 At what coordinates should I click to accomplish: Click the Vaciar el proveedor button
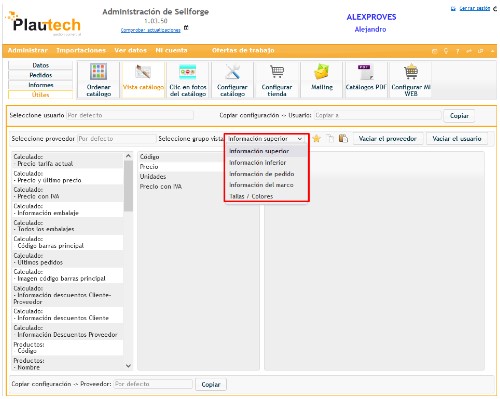388,138
